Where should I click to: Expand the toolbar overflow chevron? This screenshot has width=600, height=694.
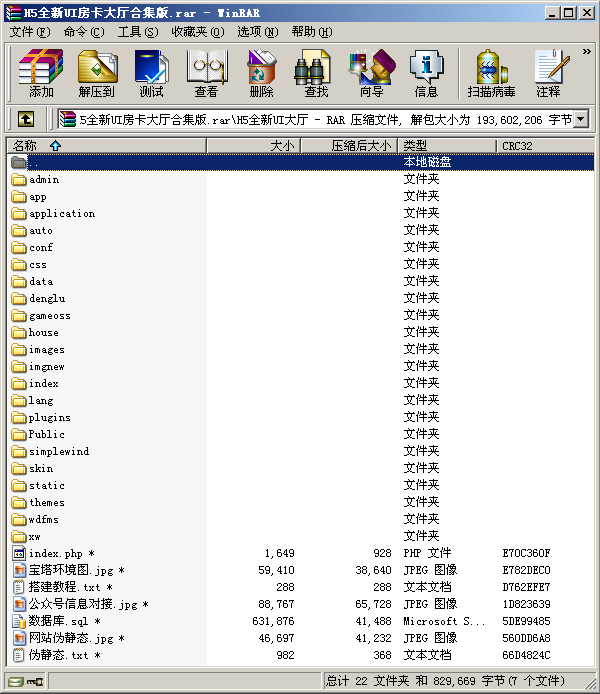[586, 51]
